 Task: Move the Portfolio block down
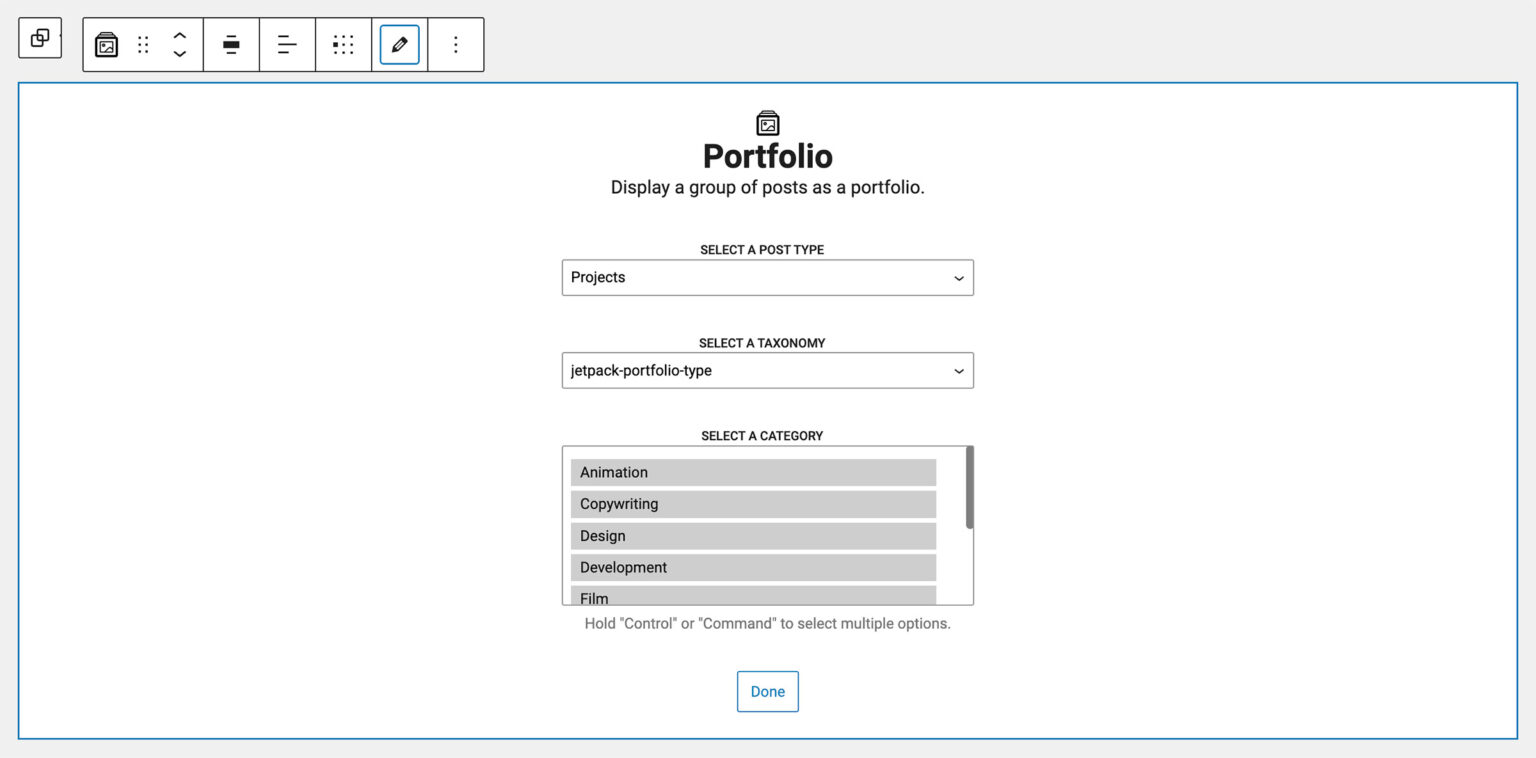pos(179,52)
